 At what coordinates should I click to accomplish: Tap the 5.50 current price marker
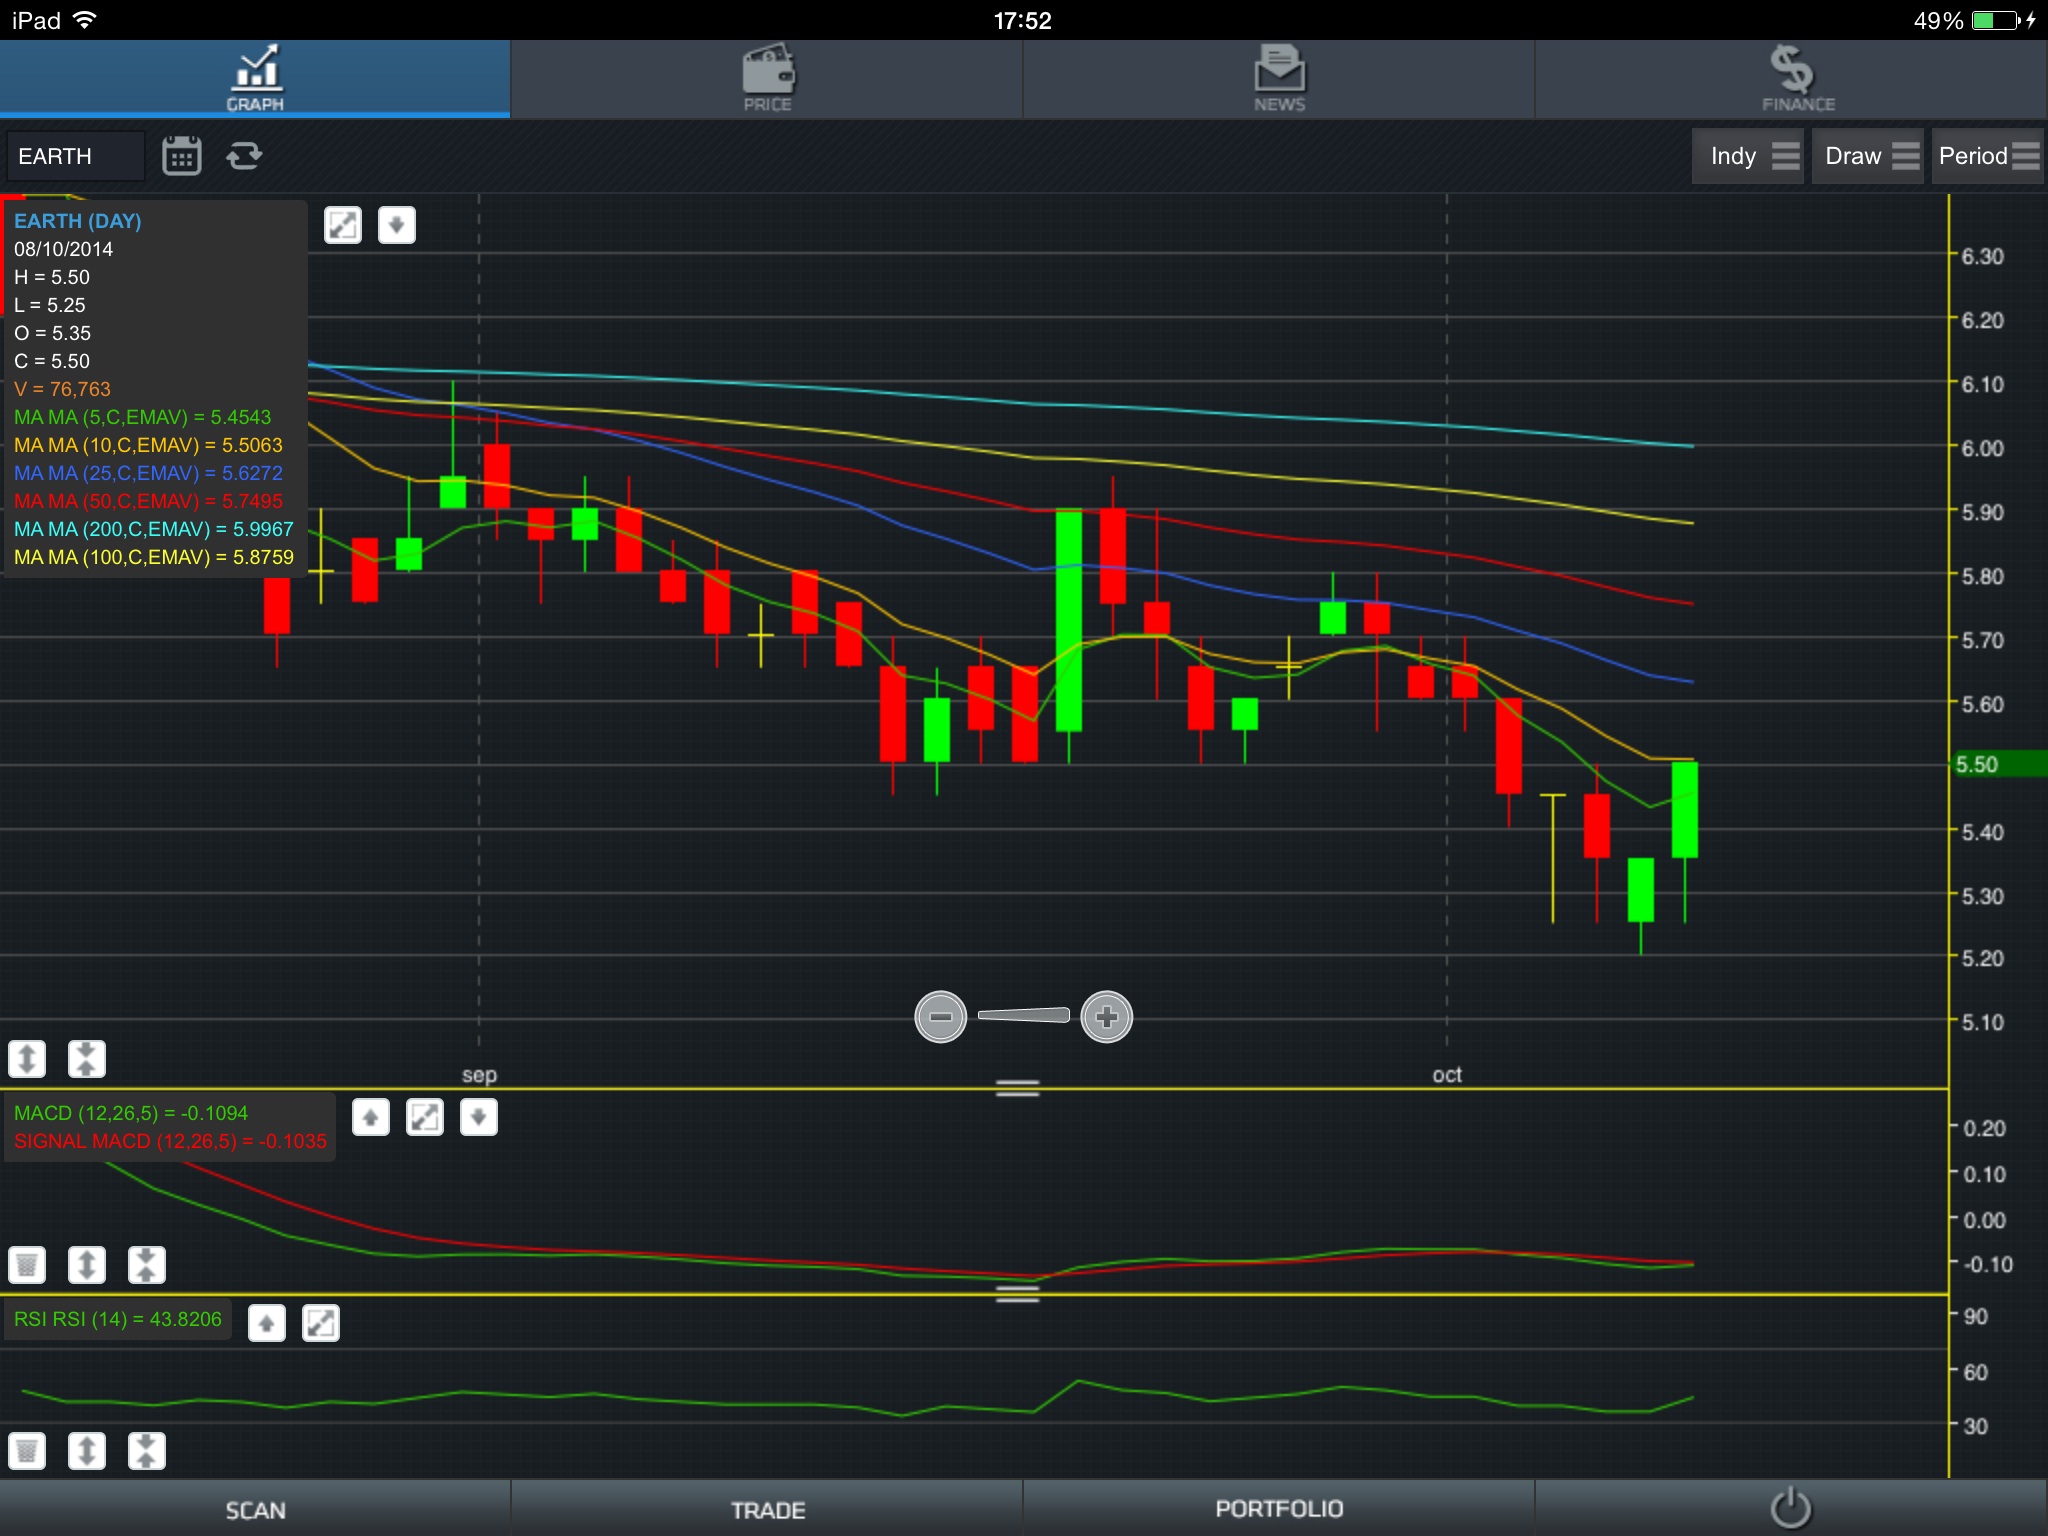coord(1998,764)
